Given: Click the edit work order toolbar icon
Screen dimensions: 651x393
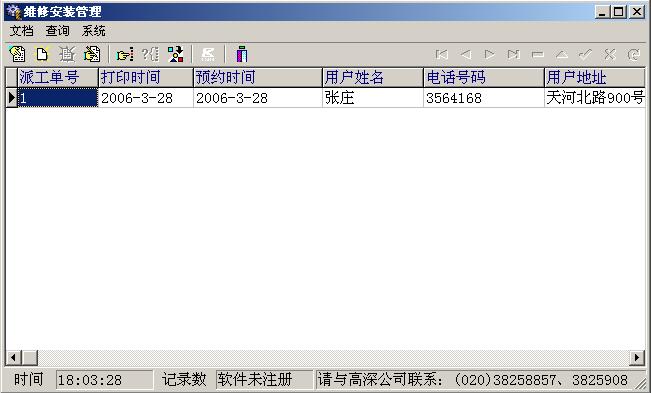Looking at the screenshot, I should pyautogui.click(x=17, y=54).
